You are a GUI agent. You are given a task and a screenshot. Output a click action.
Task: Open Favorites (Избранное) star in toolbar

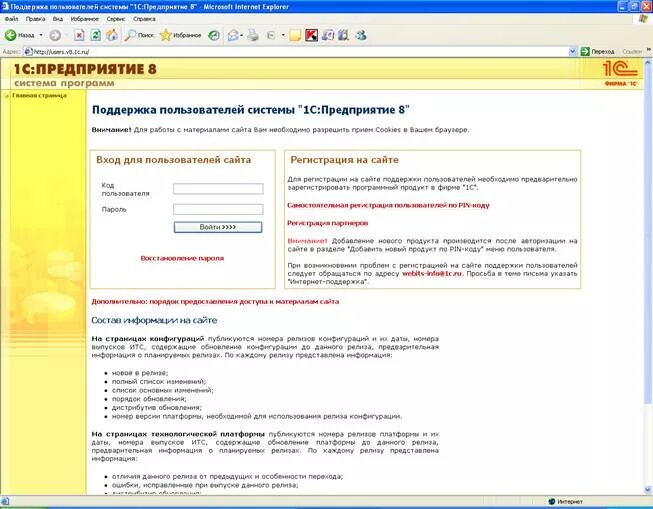coord(181,35)
